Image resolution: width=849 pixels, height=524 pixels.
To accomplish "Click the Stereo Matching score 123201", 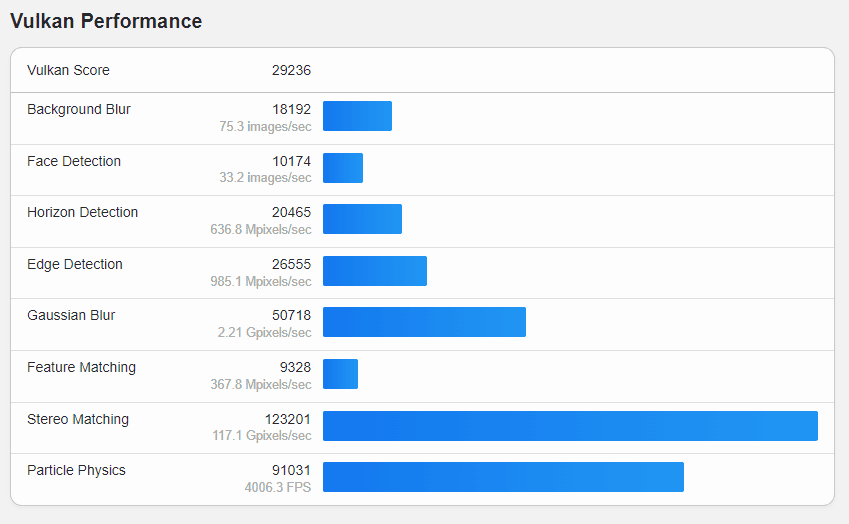I will tap(288, 419).
